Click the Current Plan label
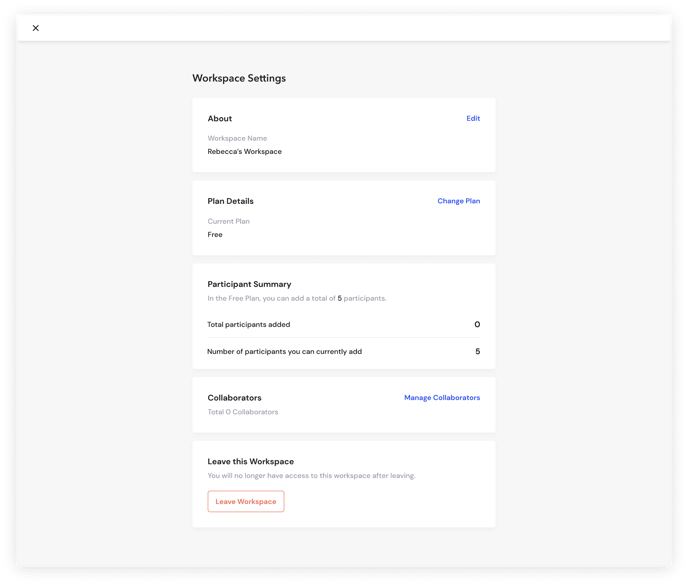This screenshot has height=585, width=688. (x=229, y=221)
